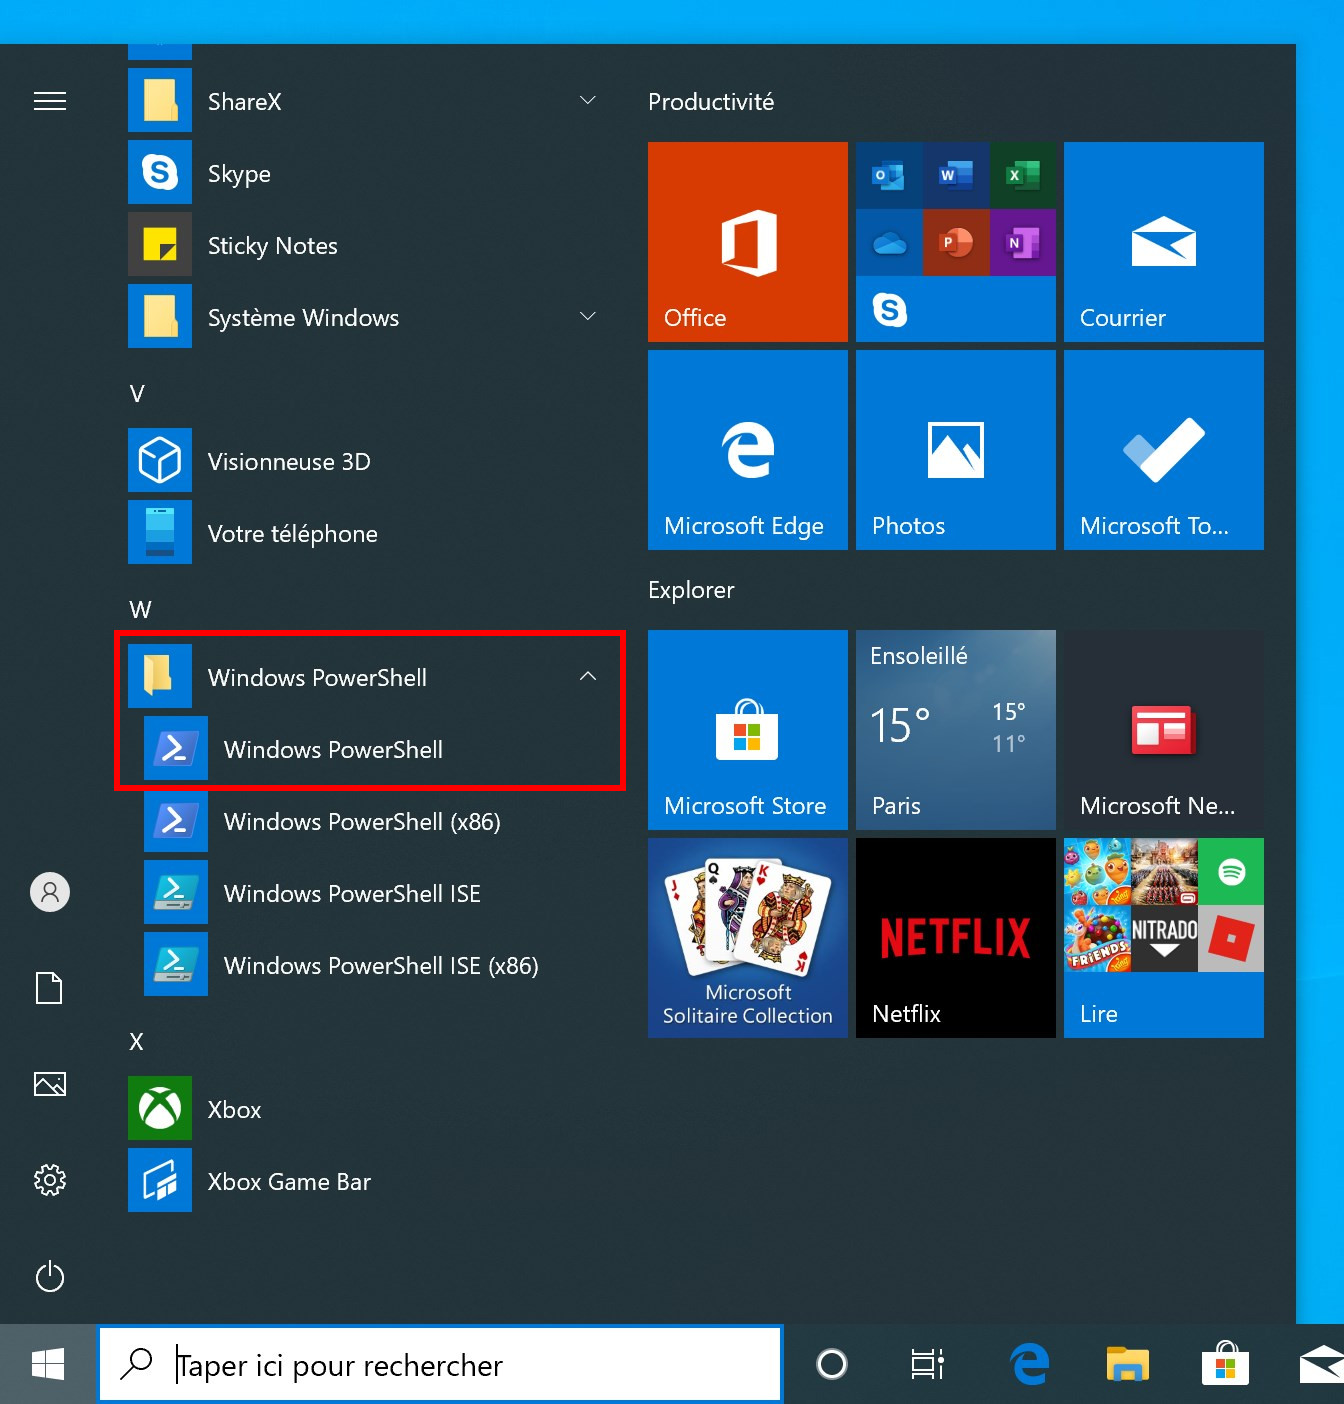Open the Paris weather tile
Image resolution: width=1344 pixels, height=1404 pixels.
tap(956, 730)
